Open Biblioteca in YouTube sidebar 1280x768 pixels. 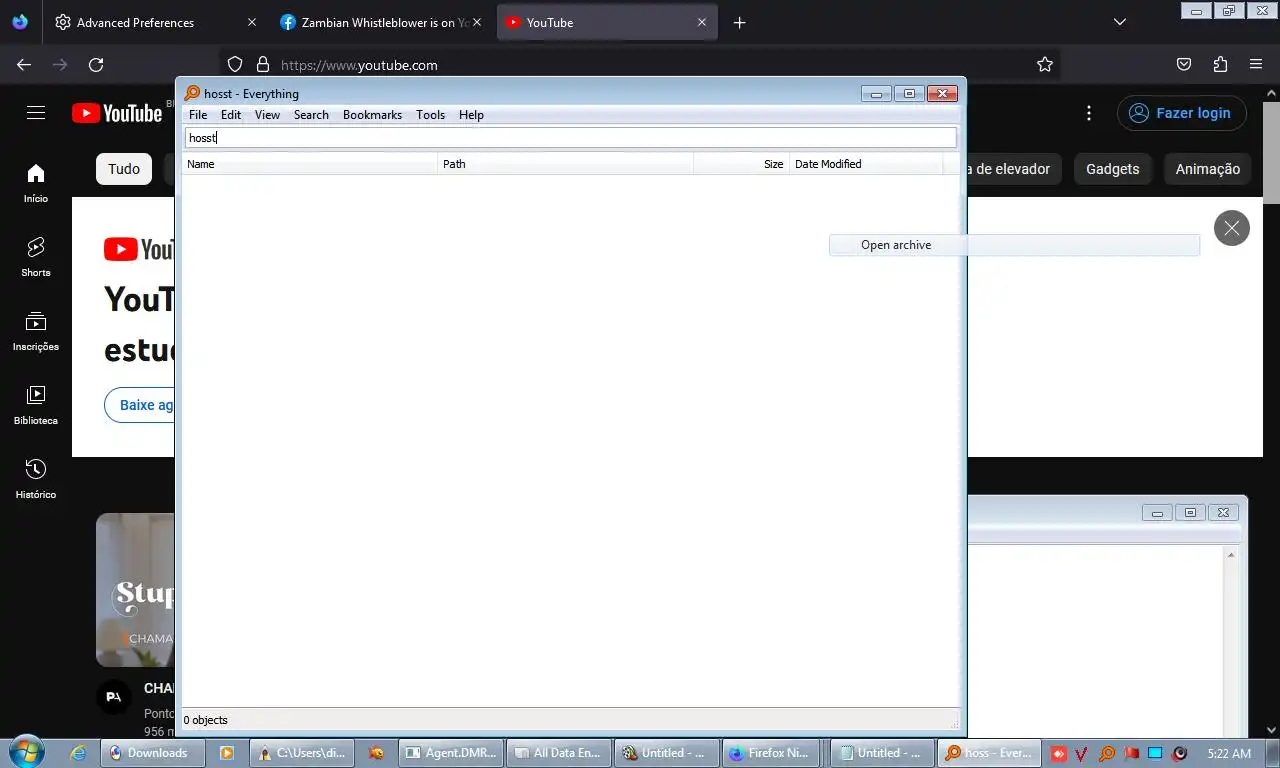(36, 405)
